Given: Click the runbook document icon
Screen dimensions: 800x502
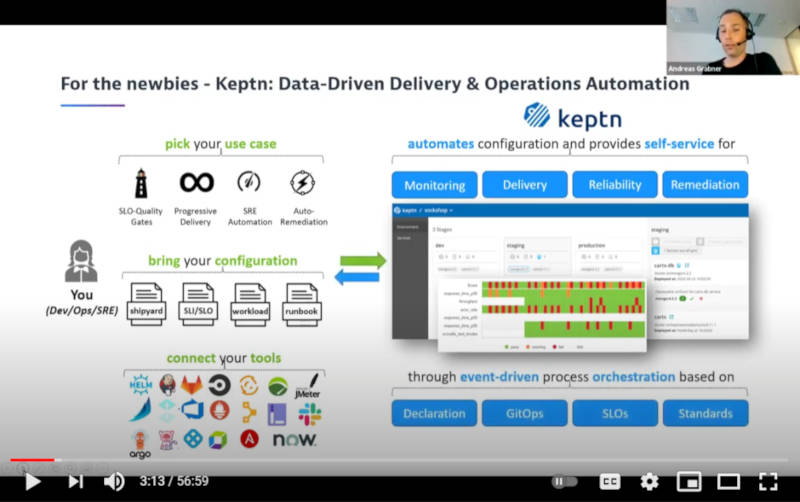Looking at the screenshot, I should [302, 304].
